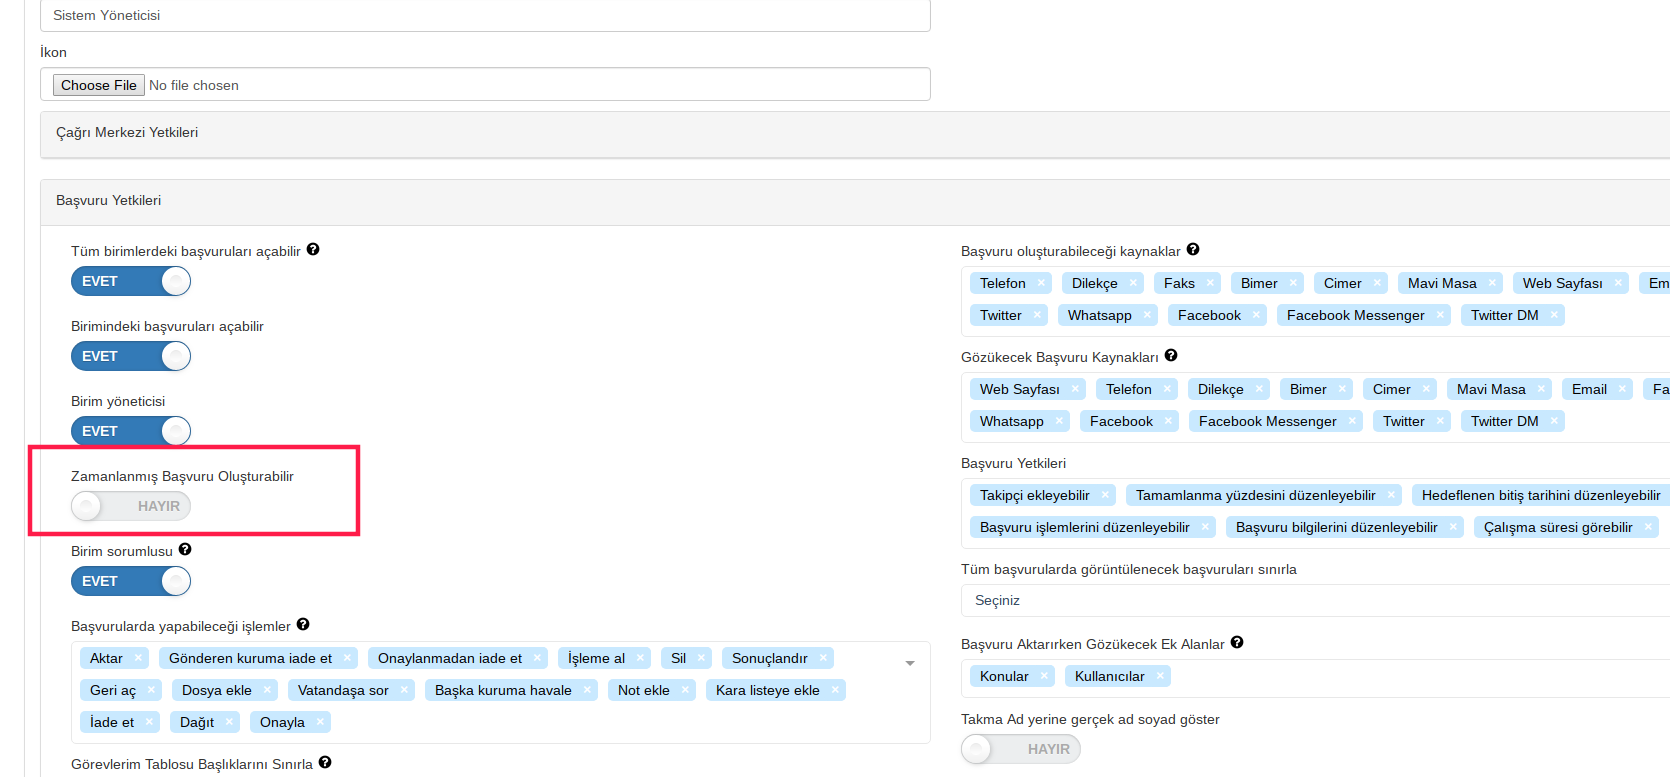Remove the Onayla action tag
The width and height of the screenshot is (1670, 777).
point(320,722)
